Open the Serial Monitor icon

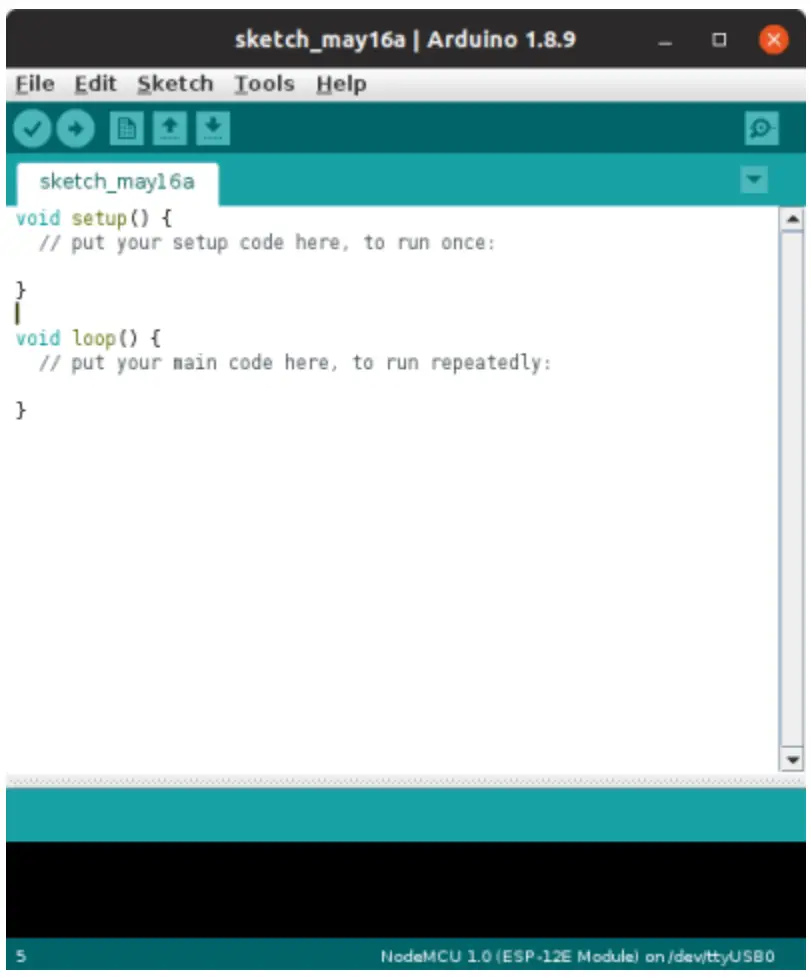point(761,129)
